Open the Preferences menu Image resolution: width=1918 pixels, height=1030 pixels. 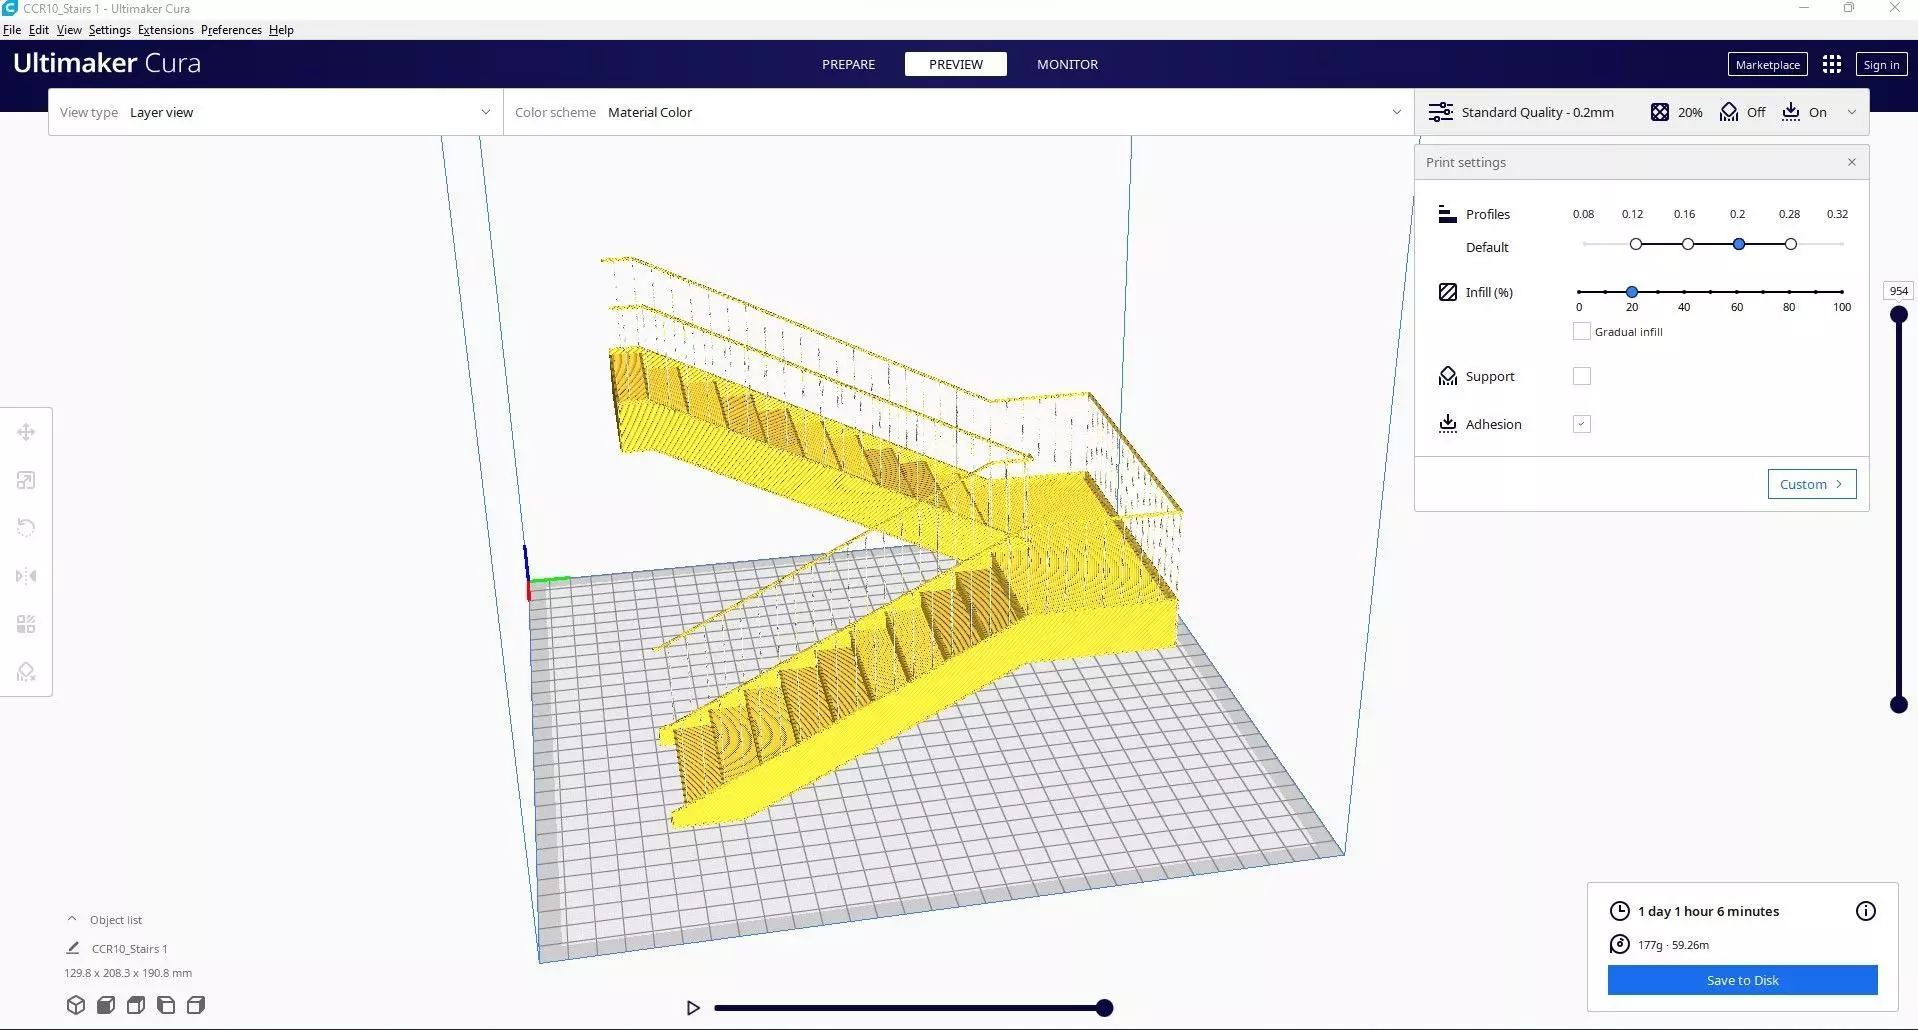click(231, 30)
